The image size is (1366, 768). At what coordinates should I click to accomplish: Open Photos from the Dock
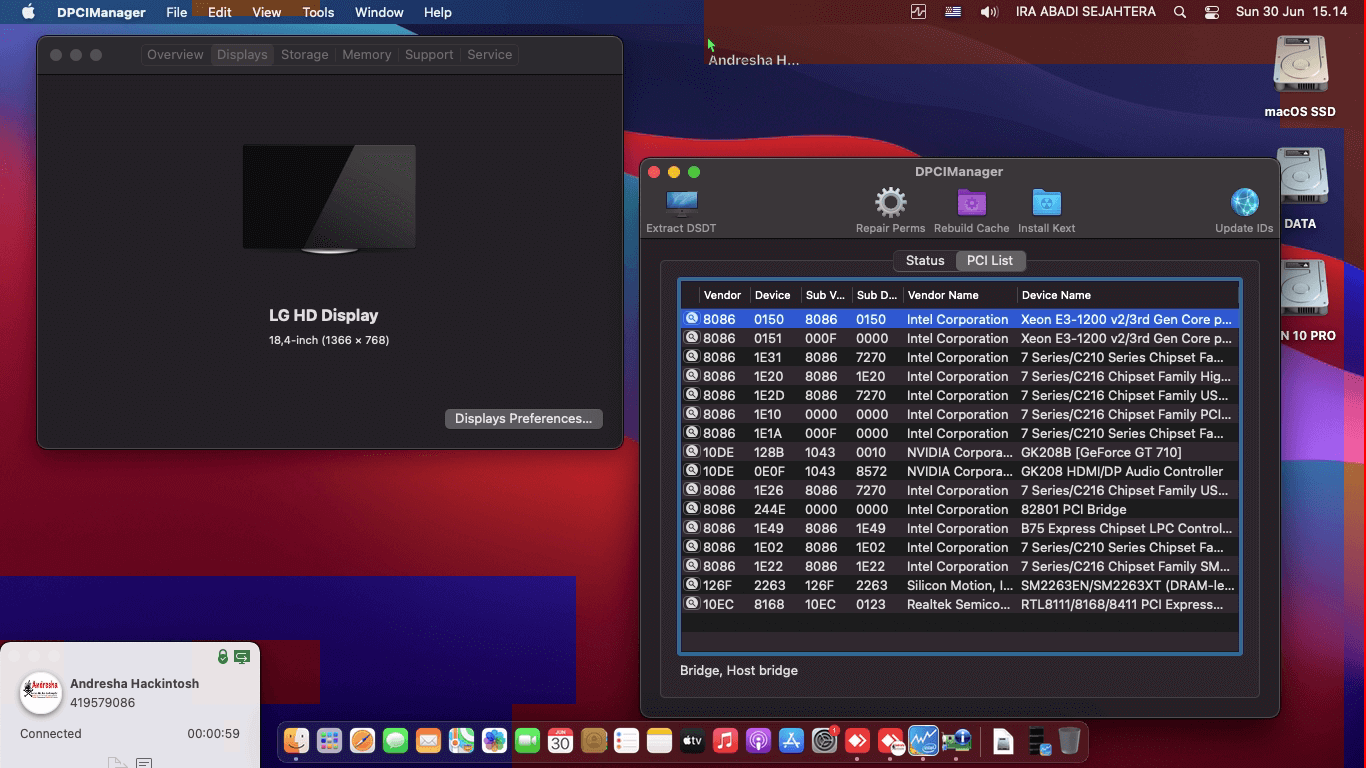click(494, 741)
